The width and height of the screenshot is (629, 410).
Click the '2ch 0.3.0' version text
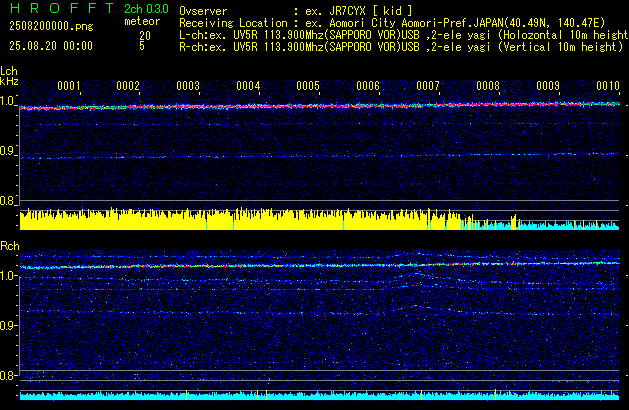(x=146, y=9)
